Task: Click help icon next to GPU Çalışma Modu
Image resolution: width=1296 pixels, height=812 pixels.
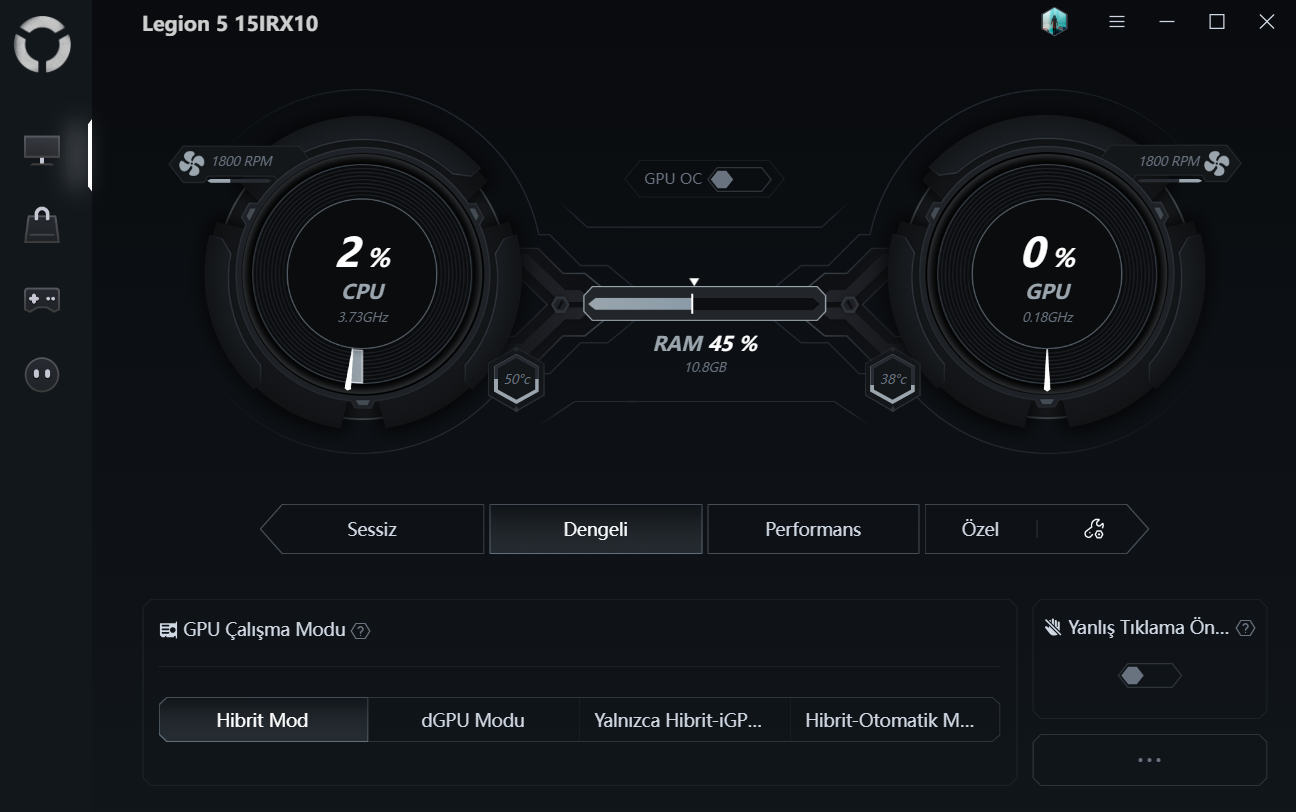Action: (x=361, y=631)
